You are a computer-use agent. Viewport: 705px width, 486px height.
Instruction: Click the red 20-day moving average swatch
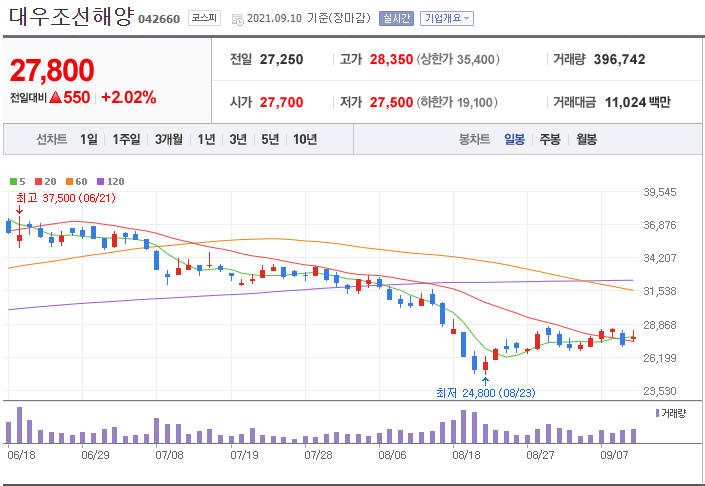tap(39, 182)
